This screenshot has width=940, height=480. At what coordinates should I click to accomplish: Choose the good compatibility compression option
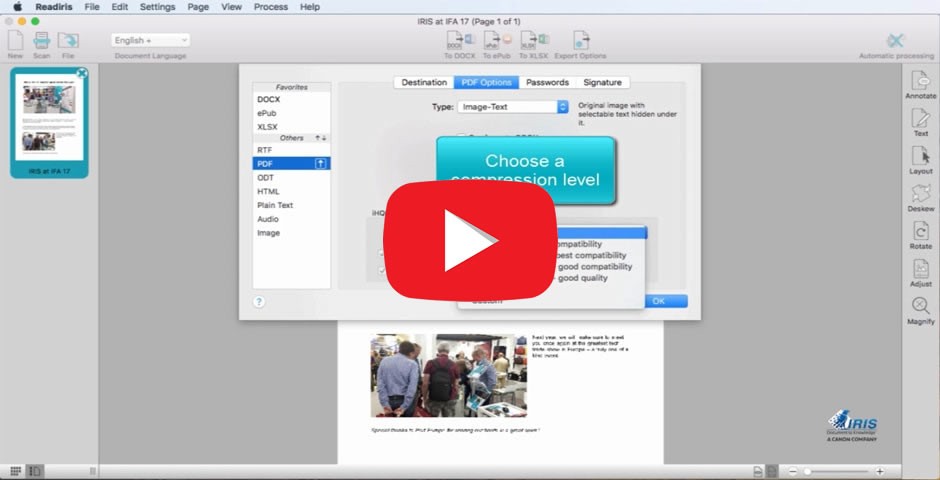click(595, 267)
